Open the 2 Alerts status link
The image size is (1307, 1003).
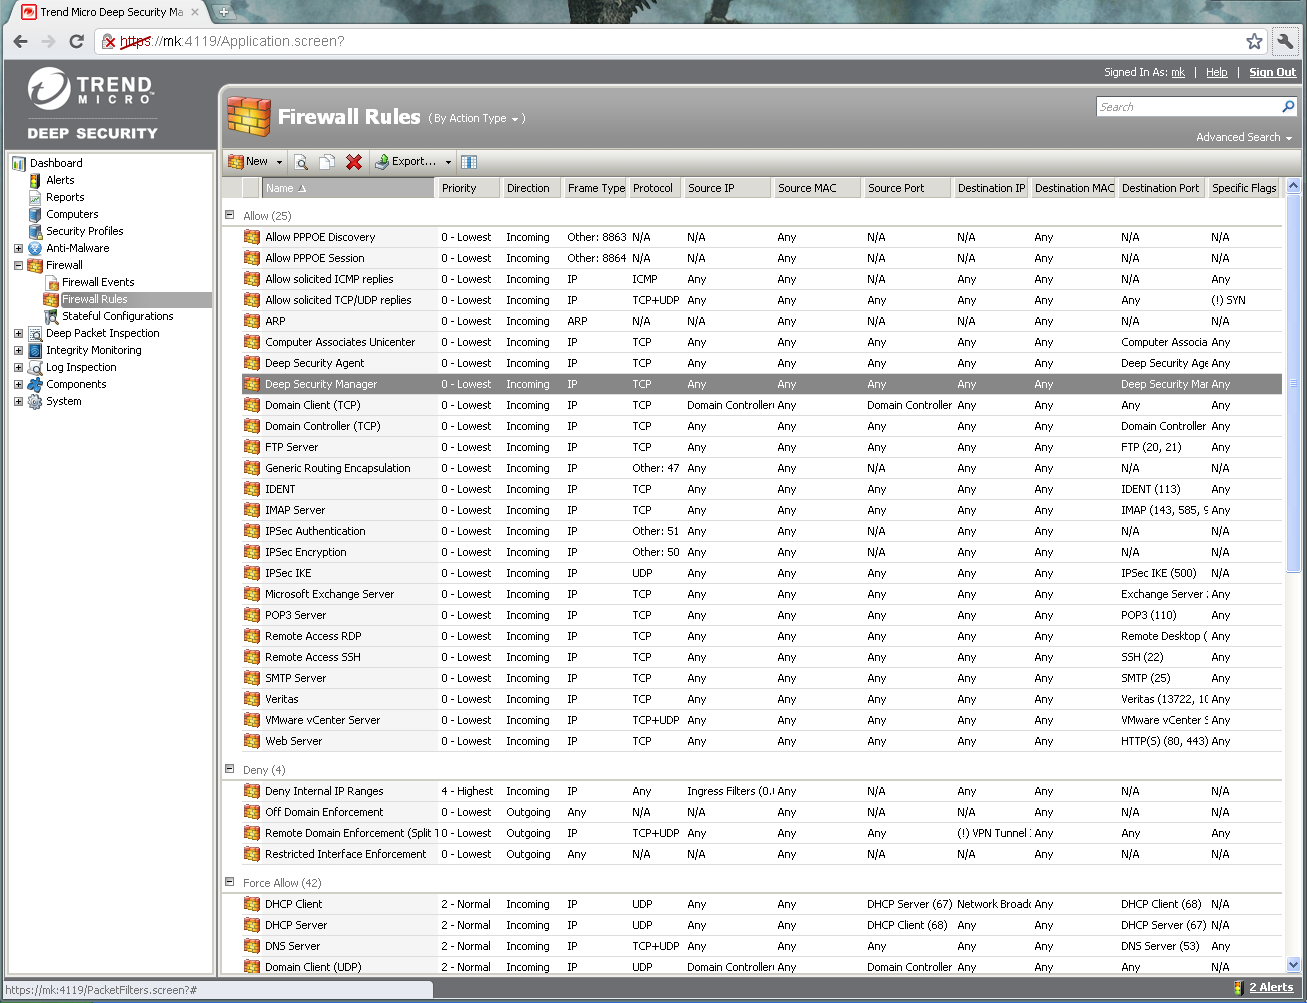tap(1270, 987)
